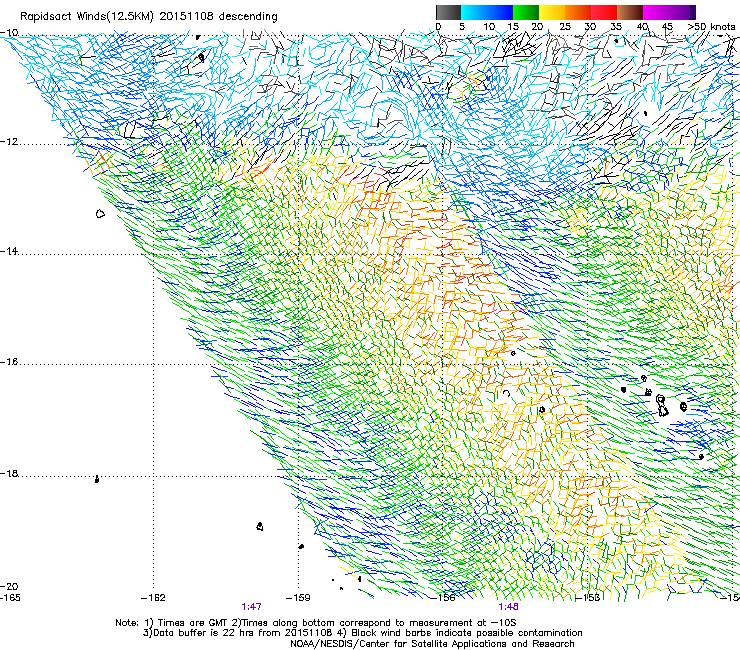Pick the magenta-purple 40-50 knots legend segment

[x=669, y=12]
